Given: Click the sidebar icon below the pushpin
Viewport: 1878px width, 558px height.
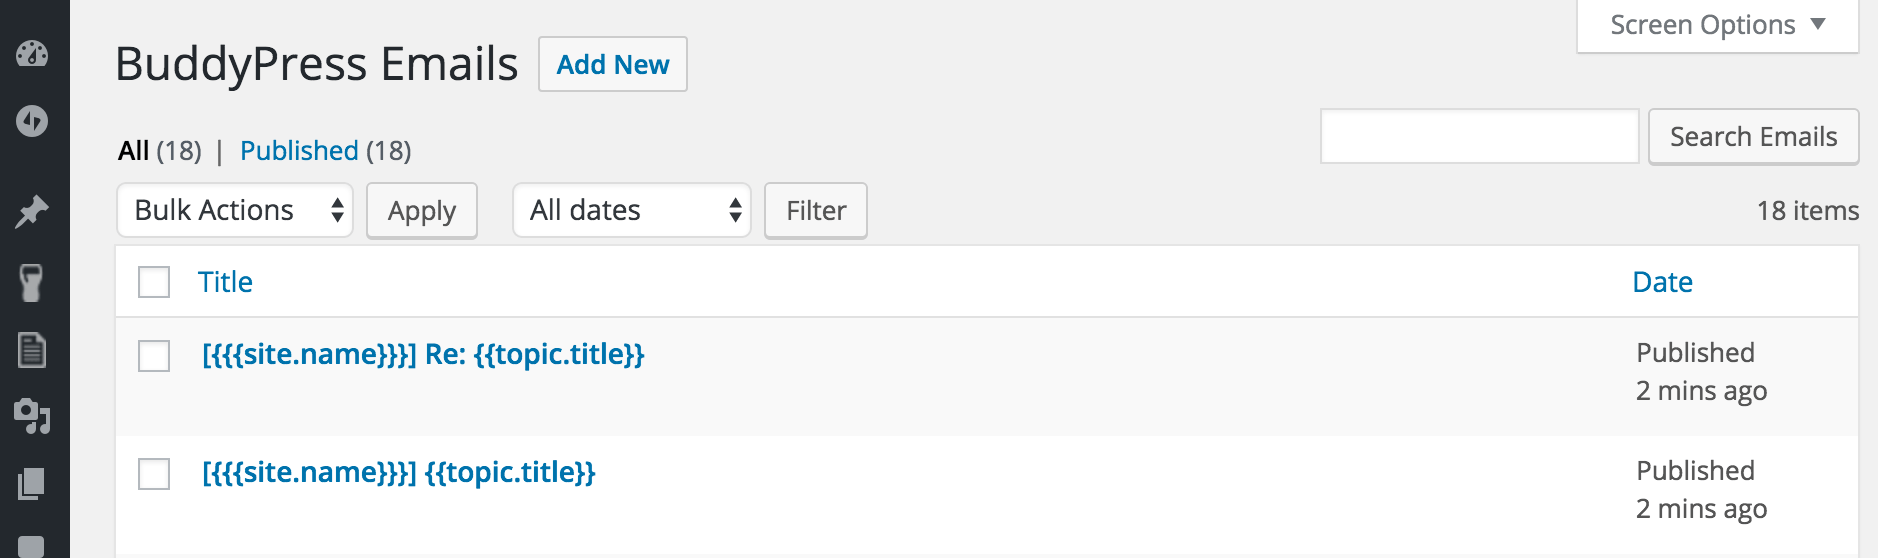Looking at the screenshot, I should [32, 282].
